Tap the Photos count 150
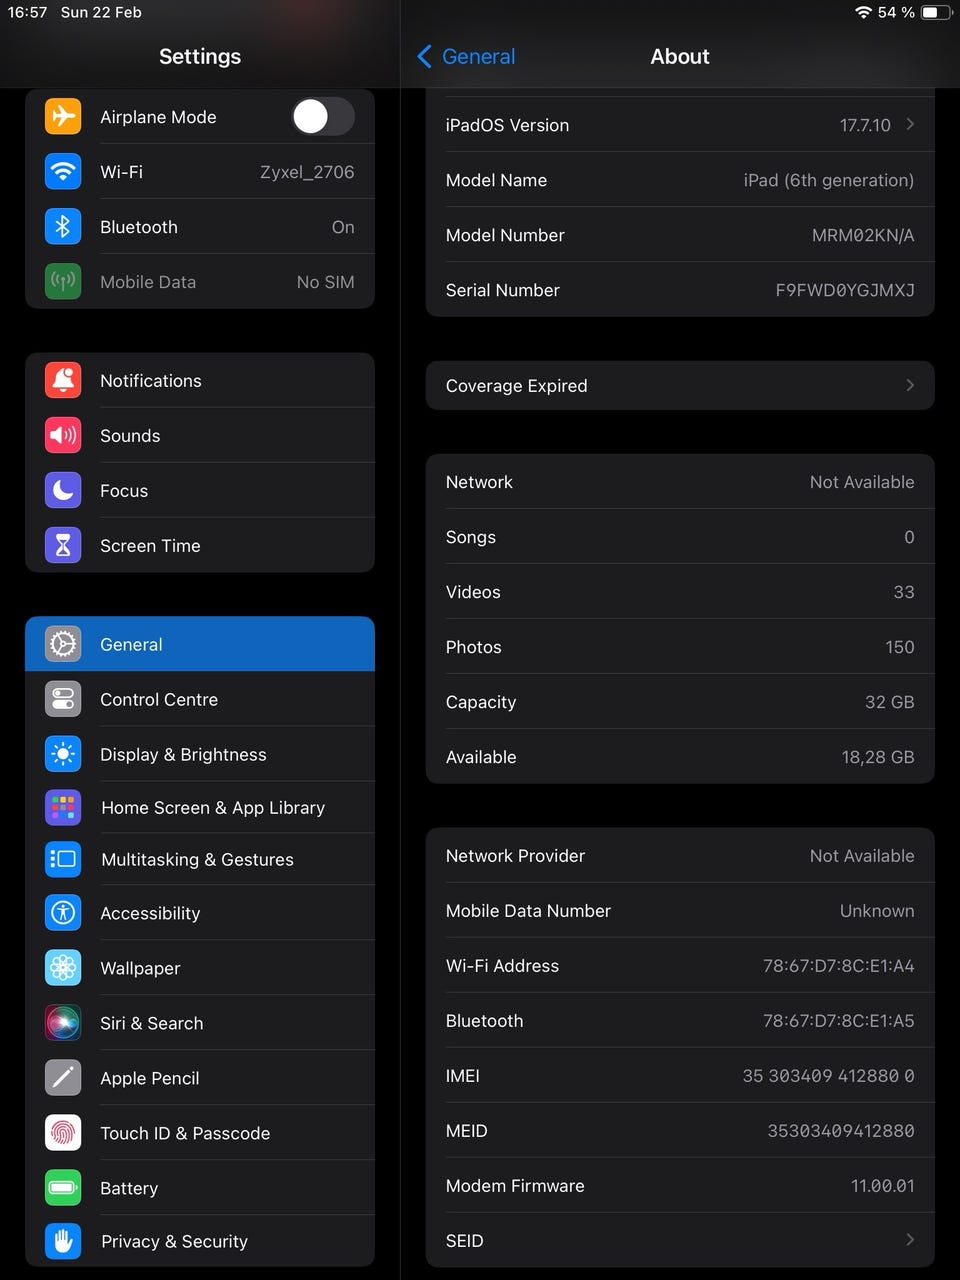The height and width of the screenshot is (1280, 960). coord(900,647)
